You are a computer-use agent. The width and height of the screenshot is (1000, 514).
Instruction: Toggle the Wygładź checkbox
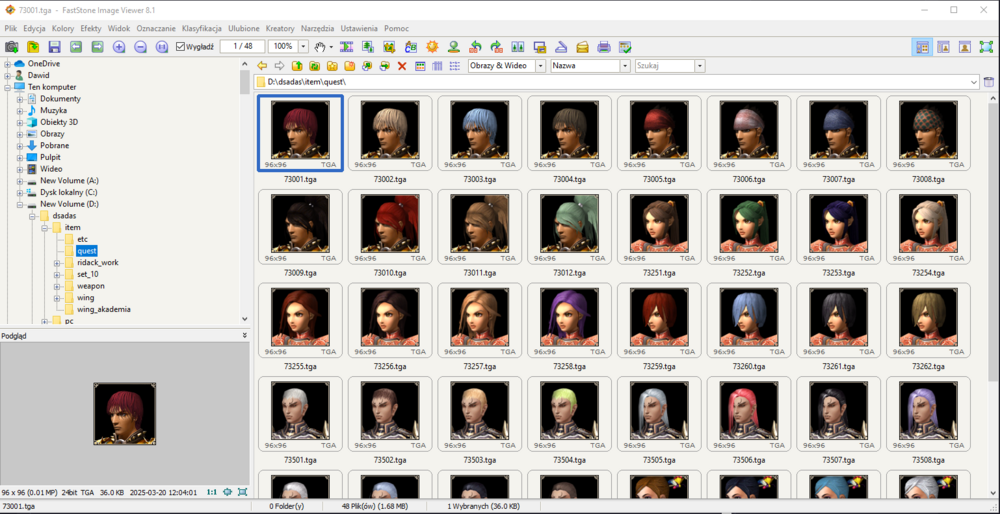click(x=180, y=47)
